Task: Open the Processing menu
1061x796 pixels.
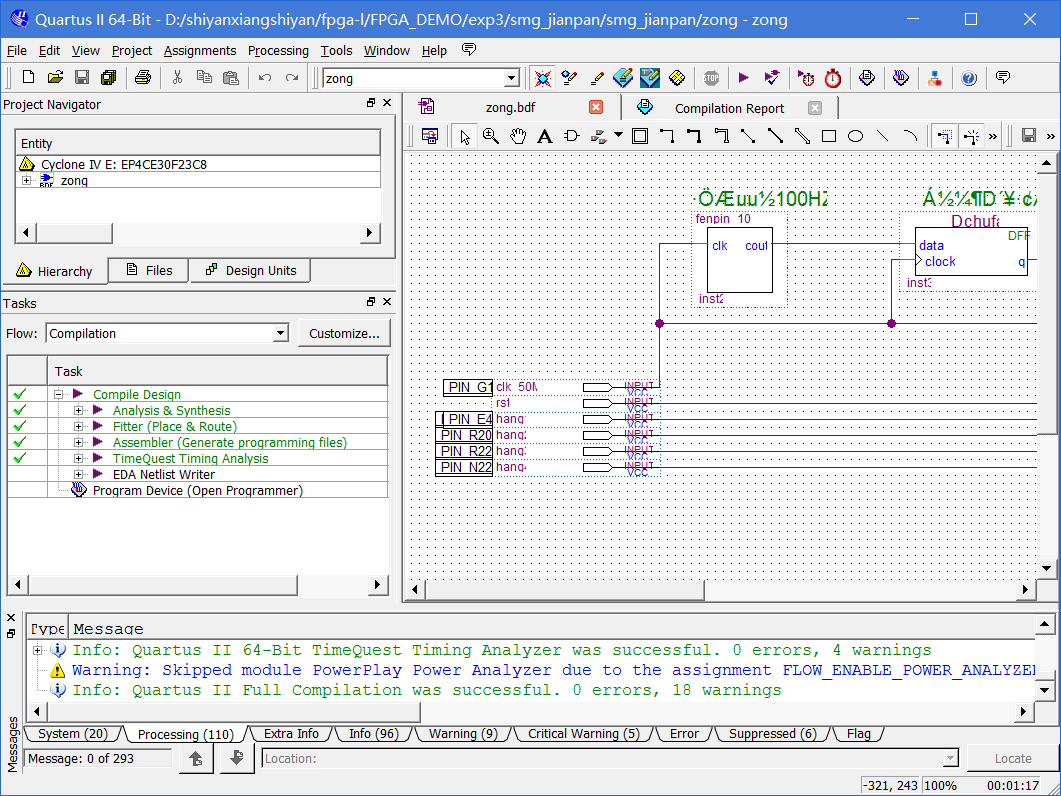Action: (278, 51)
